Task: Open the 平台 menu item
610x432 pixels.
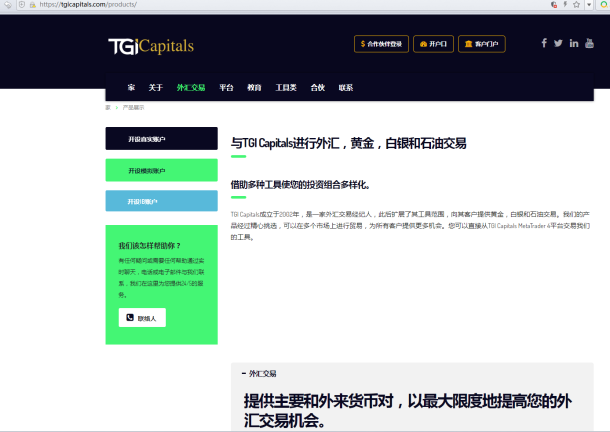Action: (x=226, y=88)
